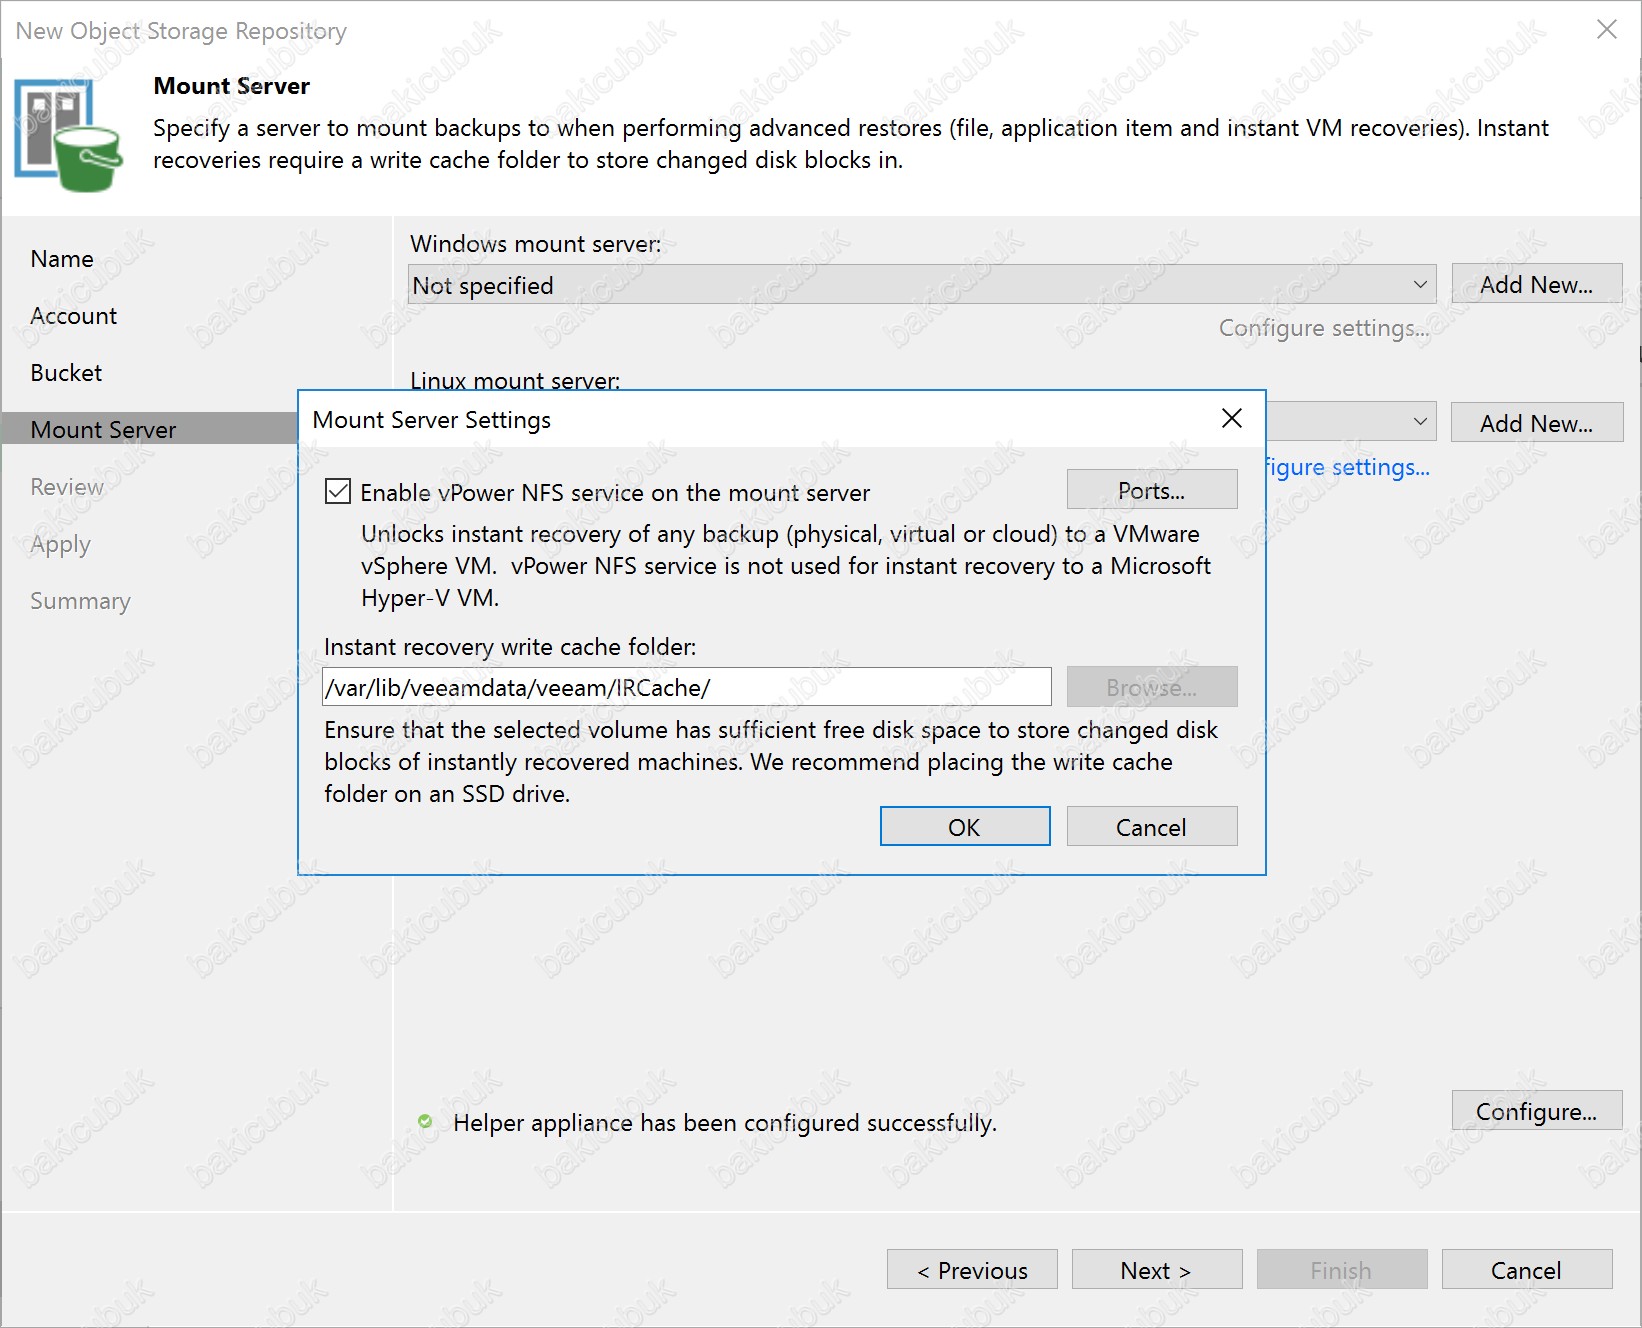Click OK in Mount Server Settings
This screenshot has height=1328, width=1642.
tap(965, 827)
